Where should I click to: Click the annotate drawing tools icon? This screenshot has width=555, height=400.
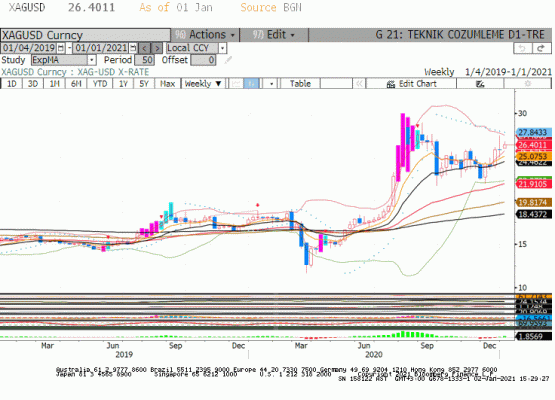[480, 84]
